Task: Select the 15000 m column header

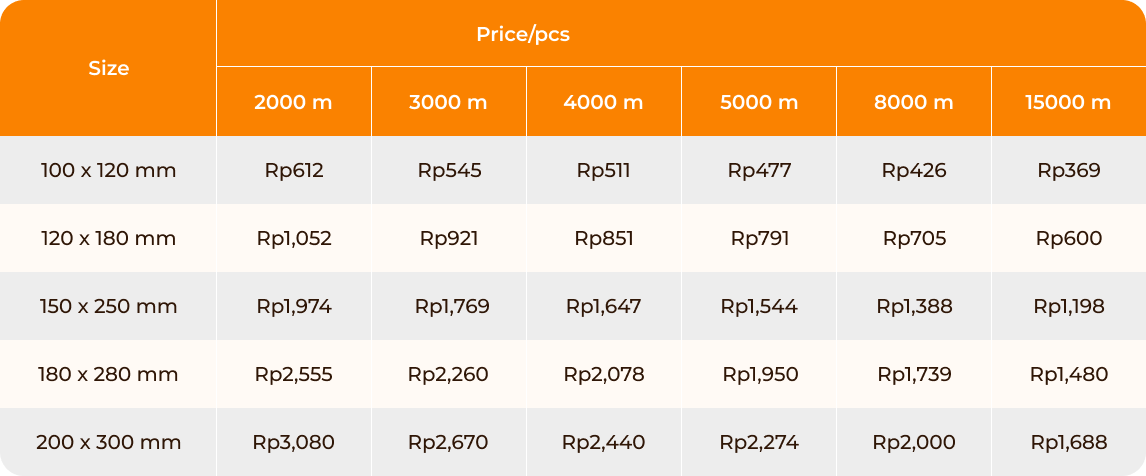Action: (1069, 102)
